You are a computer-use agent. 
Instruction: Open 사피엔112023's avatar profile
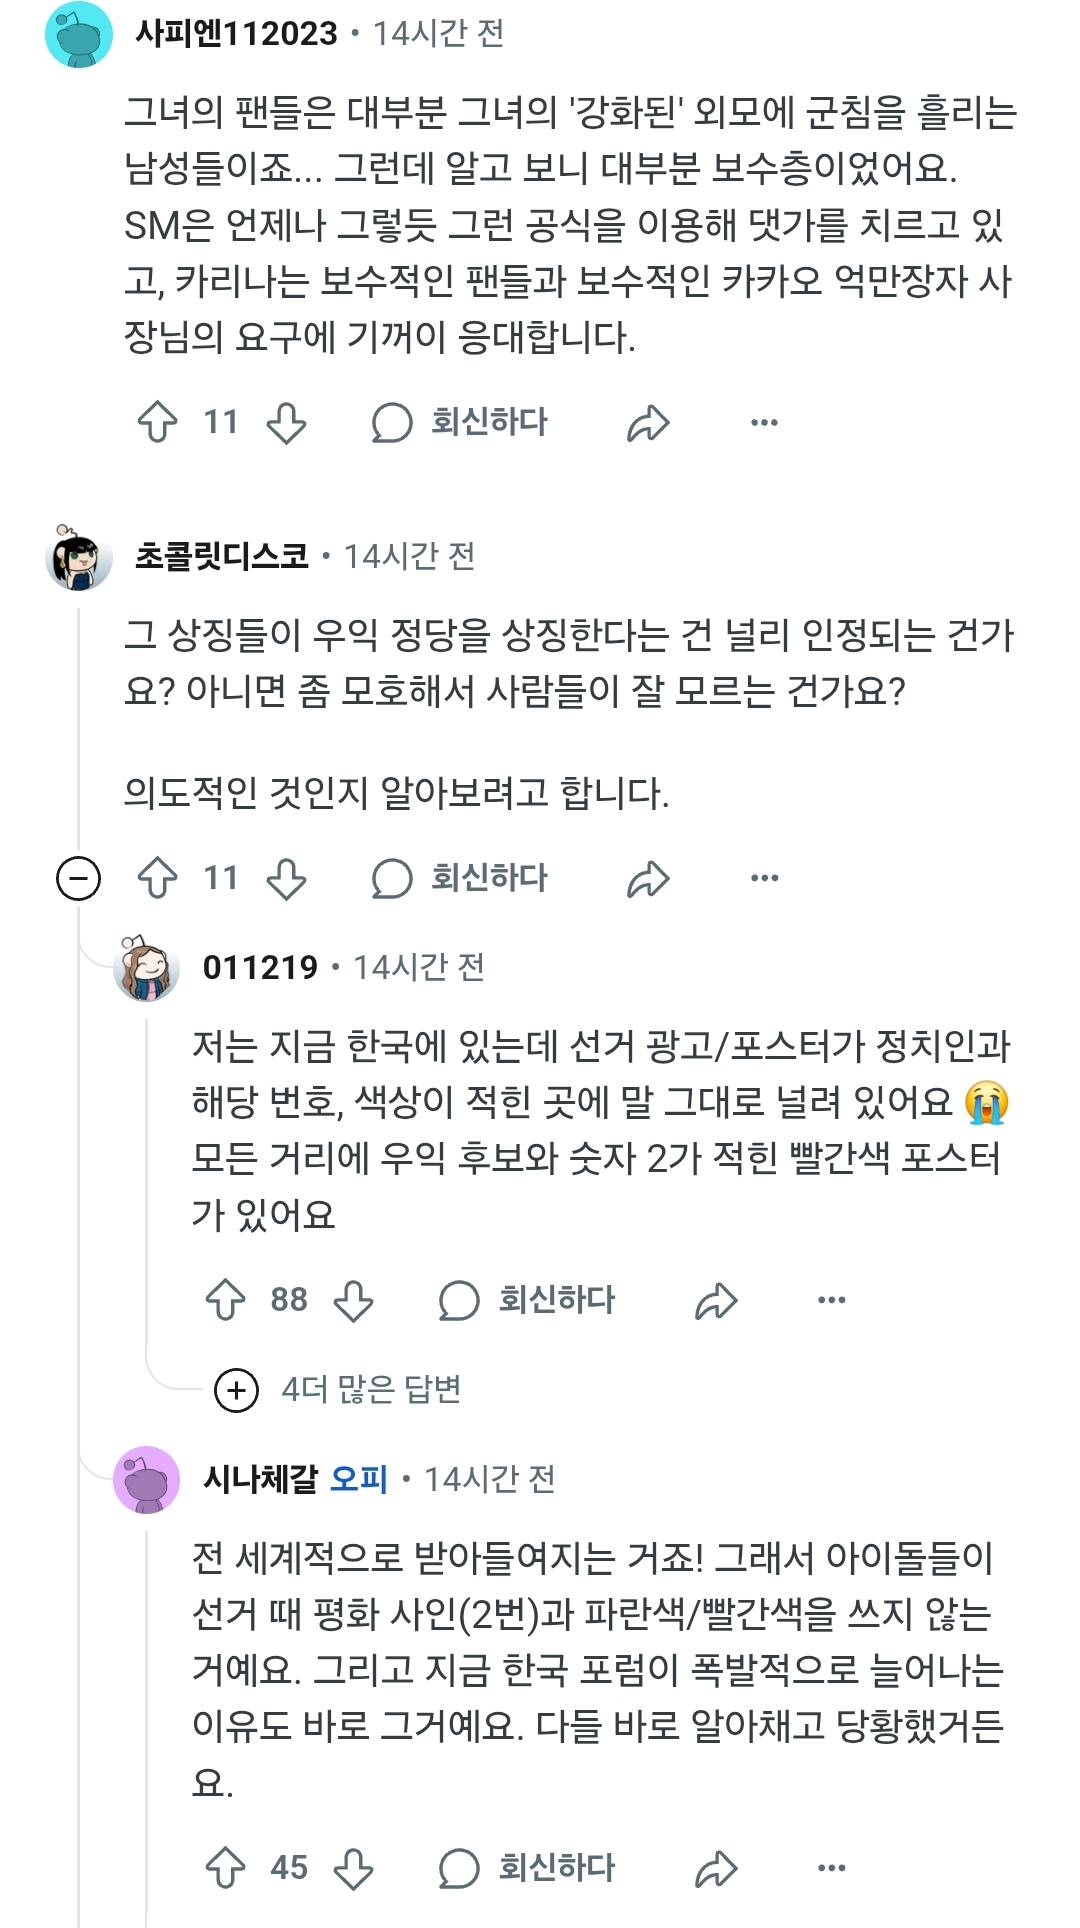[79, 34]
